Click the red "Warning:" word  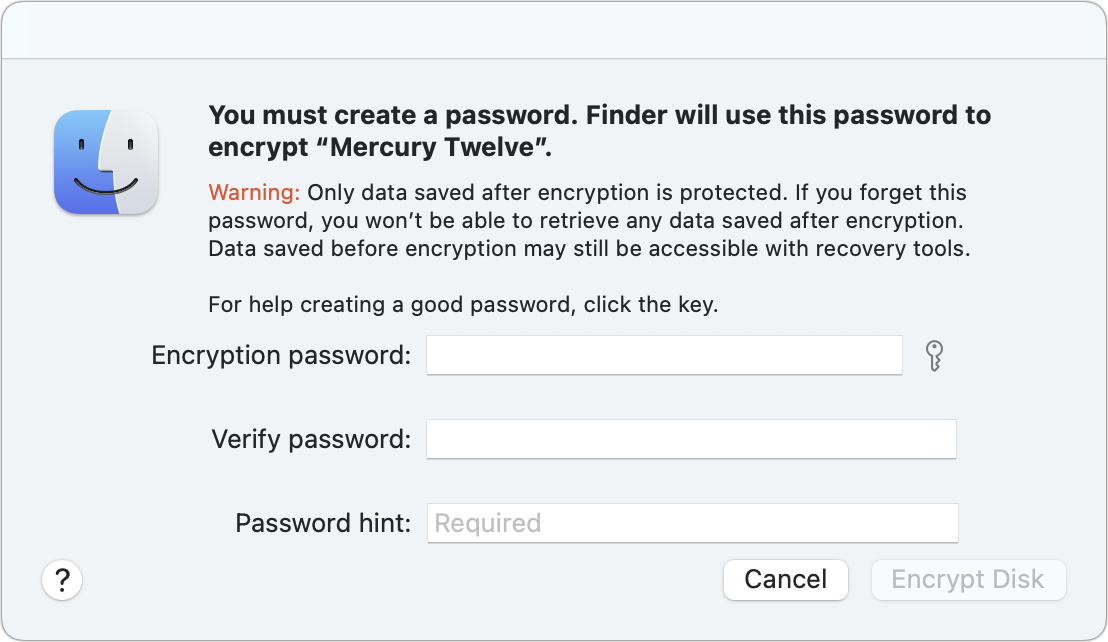click(254, 192)
